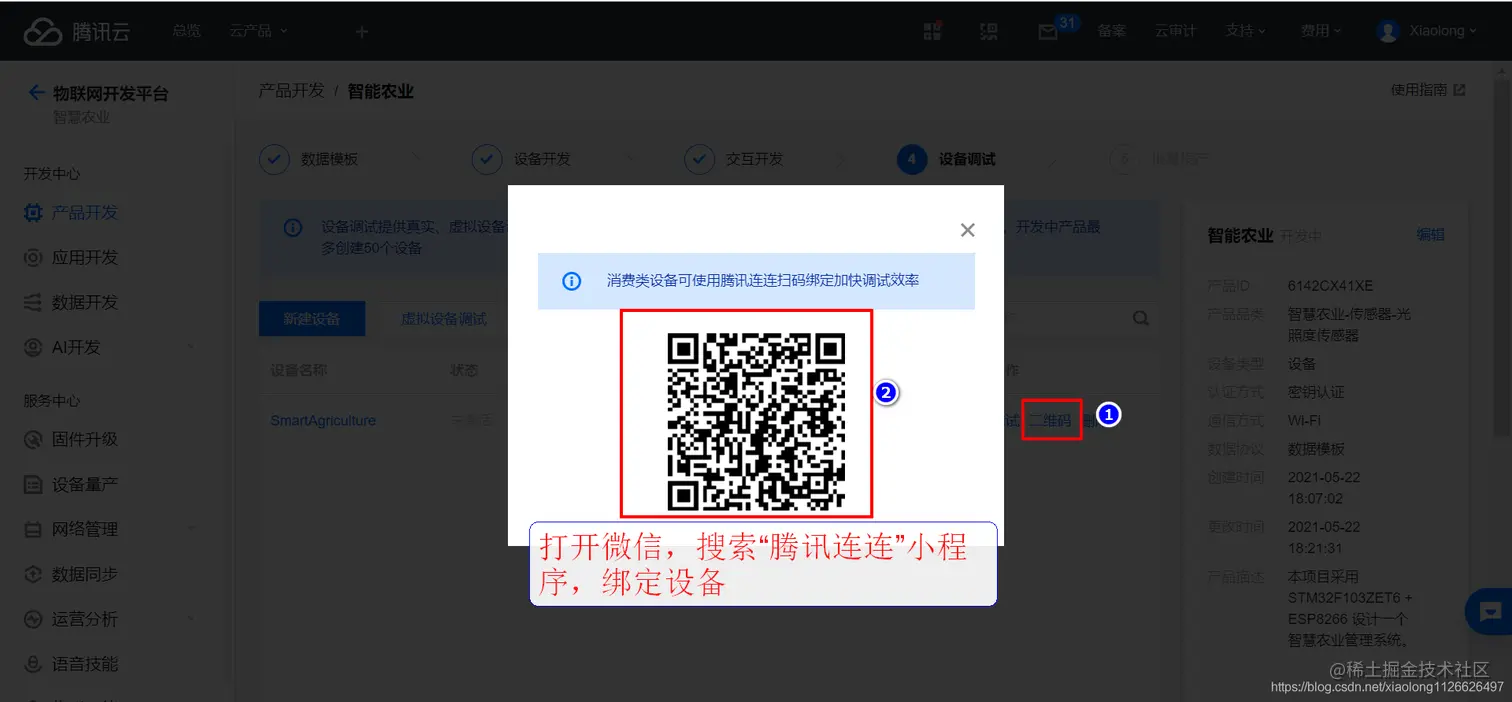
Task: Click the user avatar icon
Action: pos(1388,31)
